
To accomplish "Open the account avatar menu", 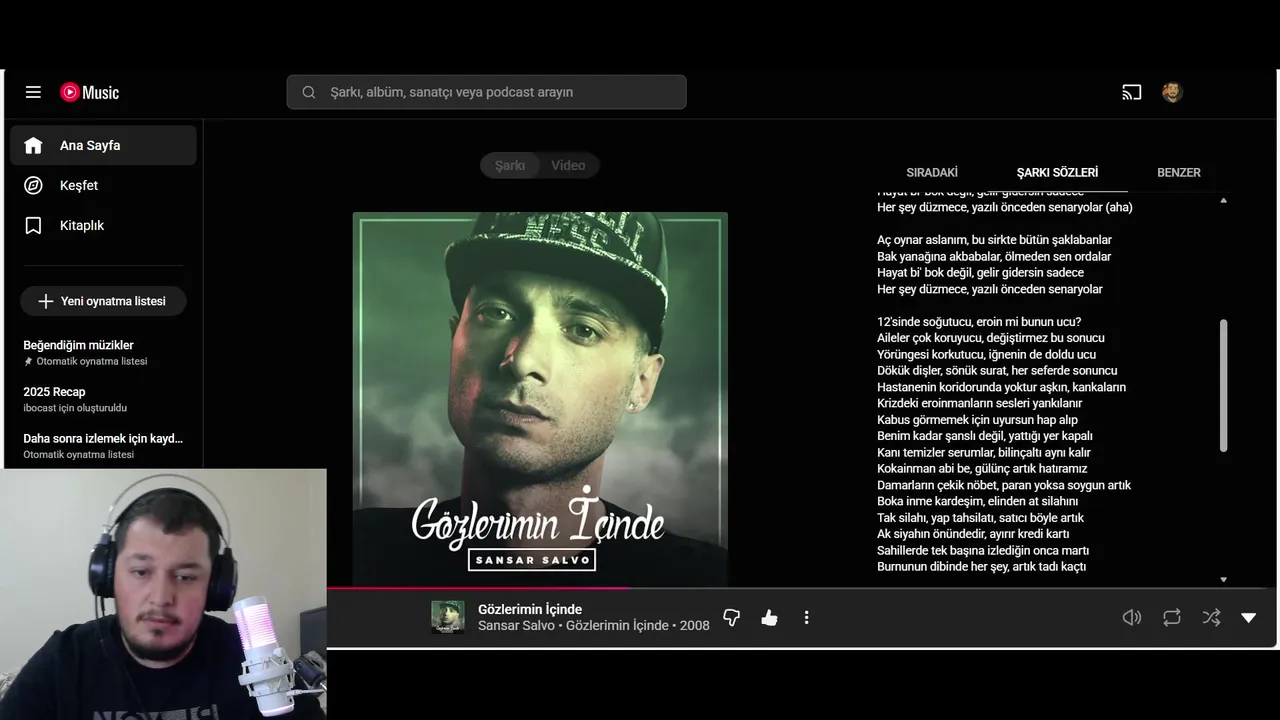I will click(x=1172, y=92).
